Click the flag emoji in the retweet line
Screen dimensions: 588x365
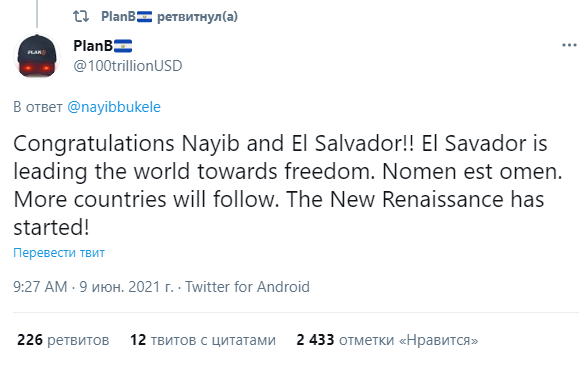point(144,17)
